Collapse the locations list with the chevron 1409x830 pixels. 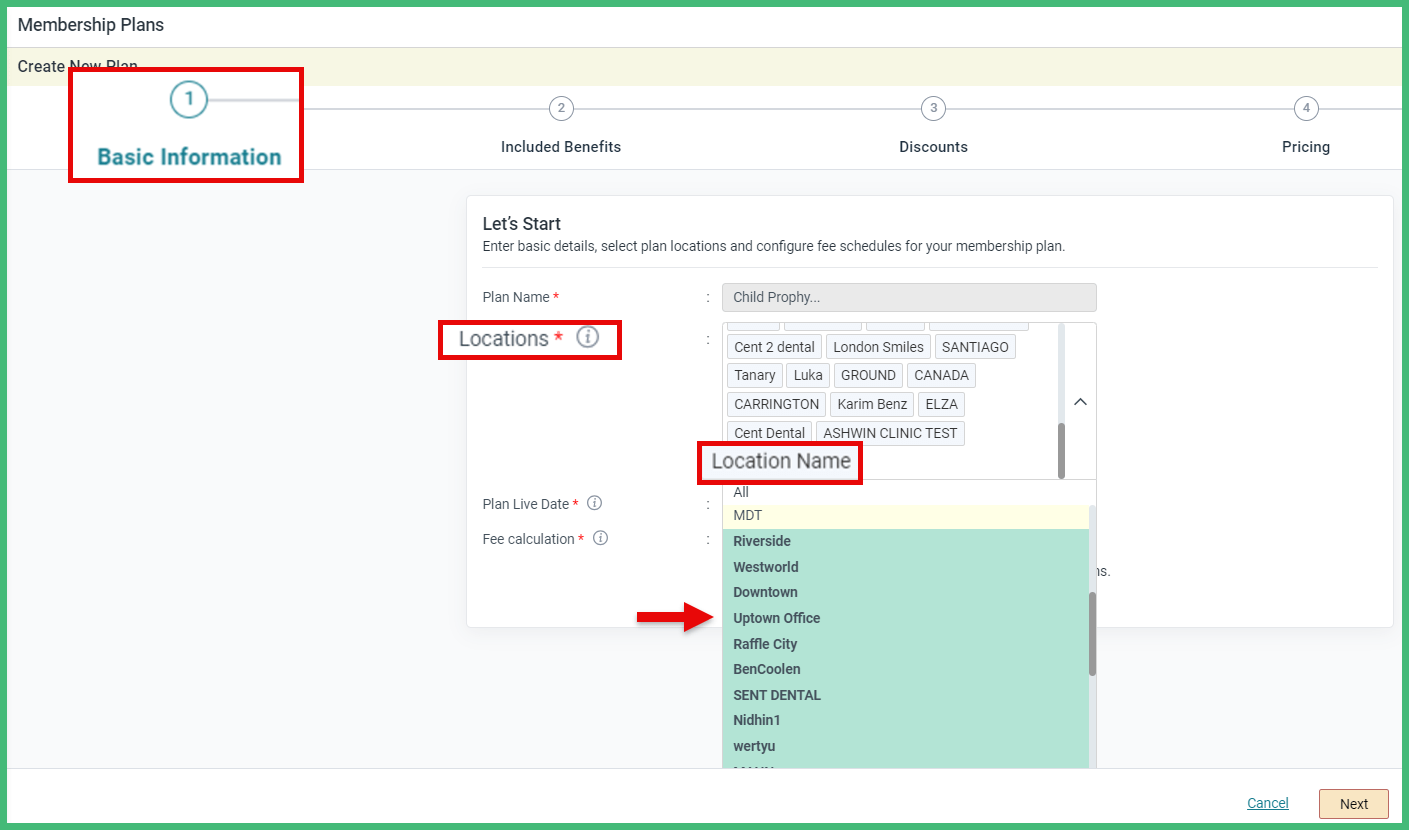[1079, 400]
